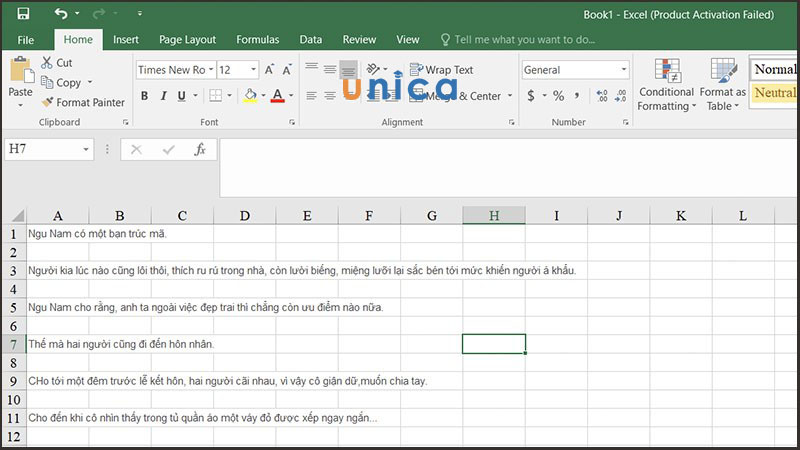800x450 pixels.
Task: Click Align Left icon
Action: click(x=312, y=96)
